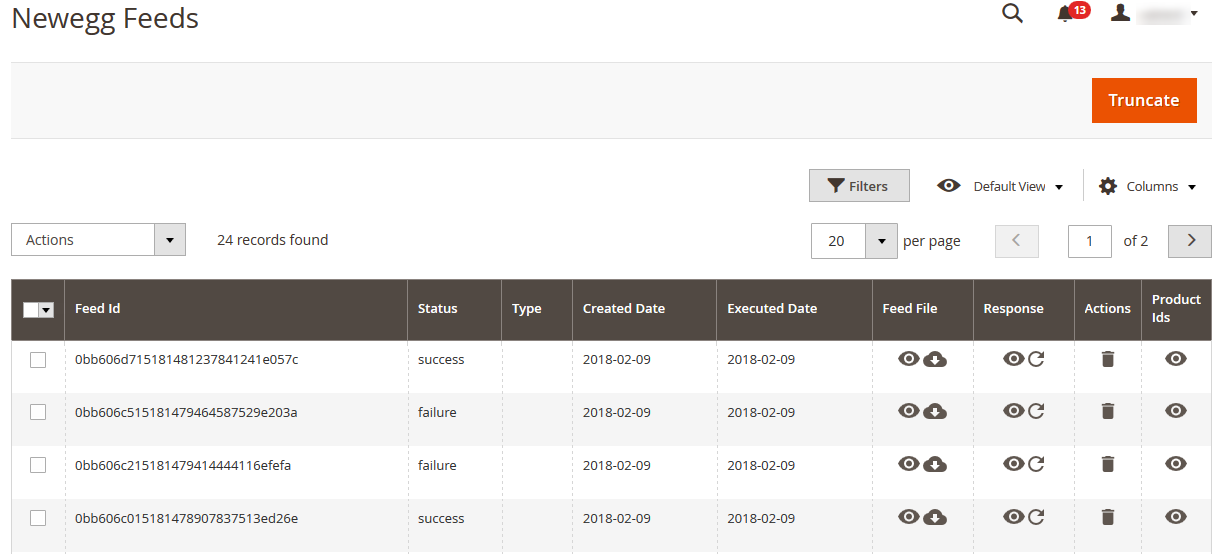1215x554 pixels.
Task: Resync response for feed 0bb606c015181478907837513ed26e
Action: (1036, 517)
